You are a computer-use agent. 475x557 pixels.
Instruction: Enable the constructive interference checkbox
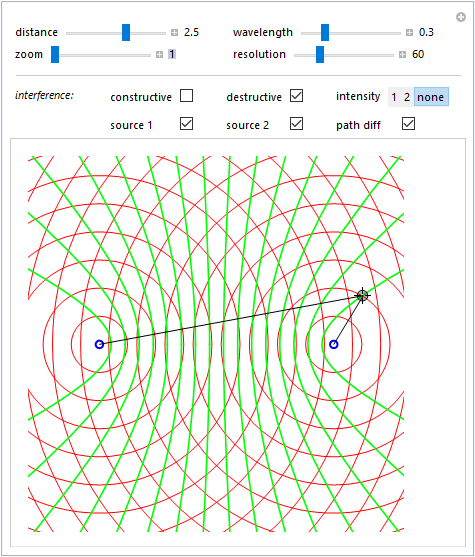point(187,96)
